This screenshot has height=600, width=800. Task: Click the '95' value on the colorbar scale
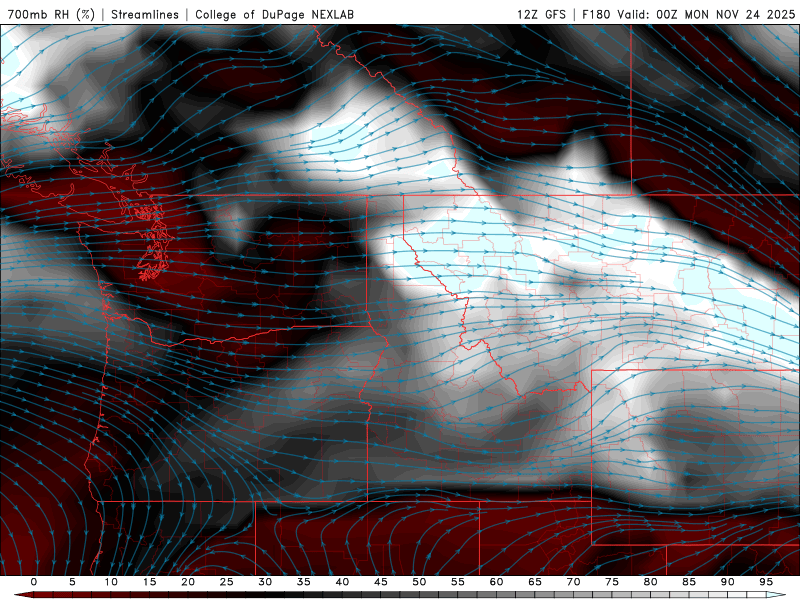click(x=766, y=582)
